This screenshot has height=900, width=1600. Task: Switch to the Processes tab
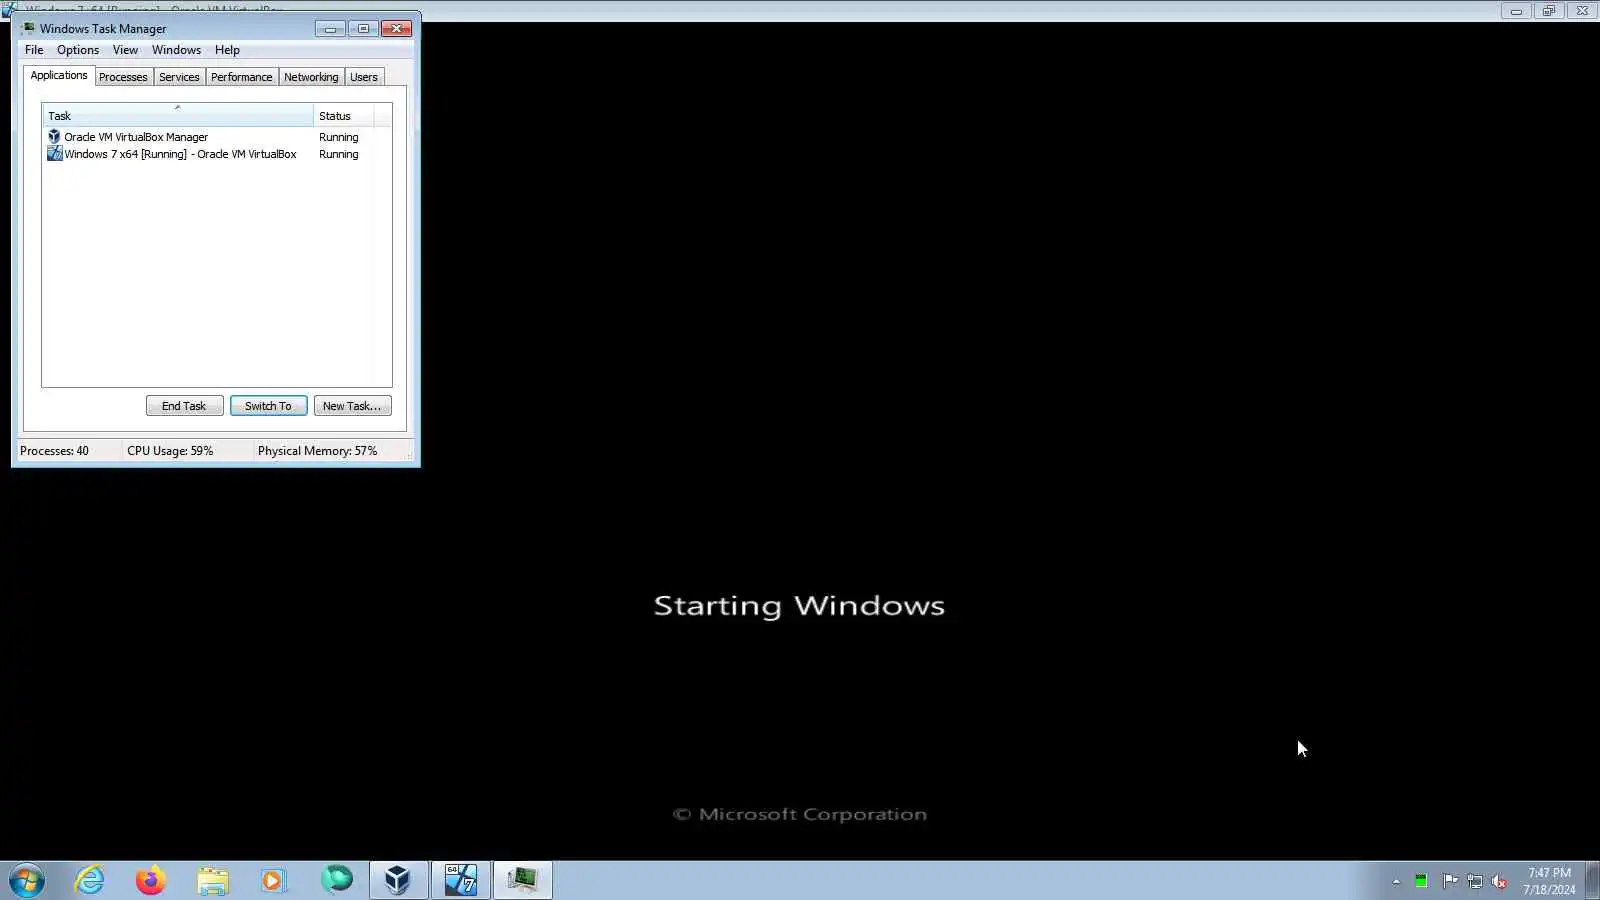tap(123, 77)
